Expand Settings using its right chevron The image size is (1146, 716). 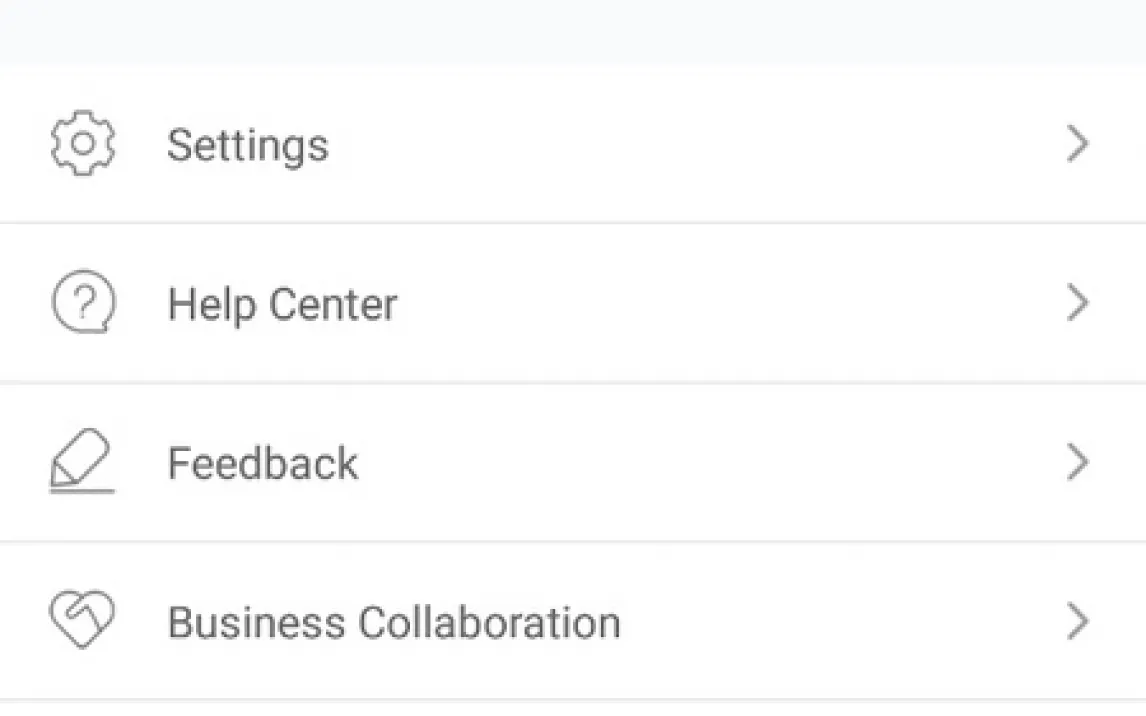coord(1077,144)
